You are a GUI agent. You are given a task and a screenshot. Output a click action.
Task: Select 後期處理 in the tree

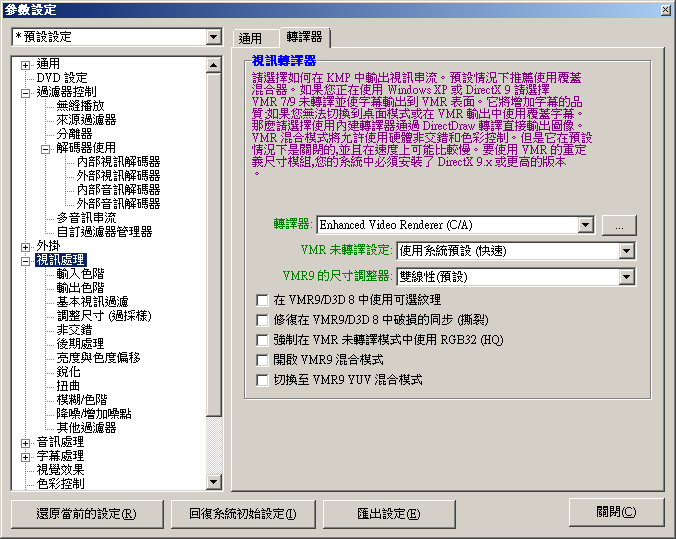pyautogui.click(x=80, y=344)
